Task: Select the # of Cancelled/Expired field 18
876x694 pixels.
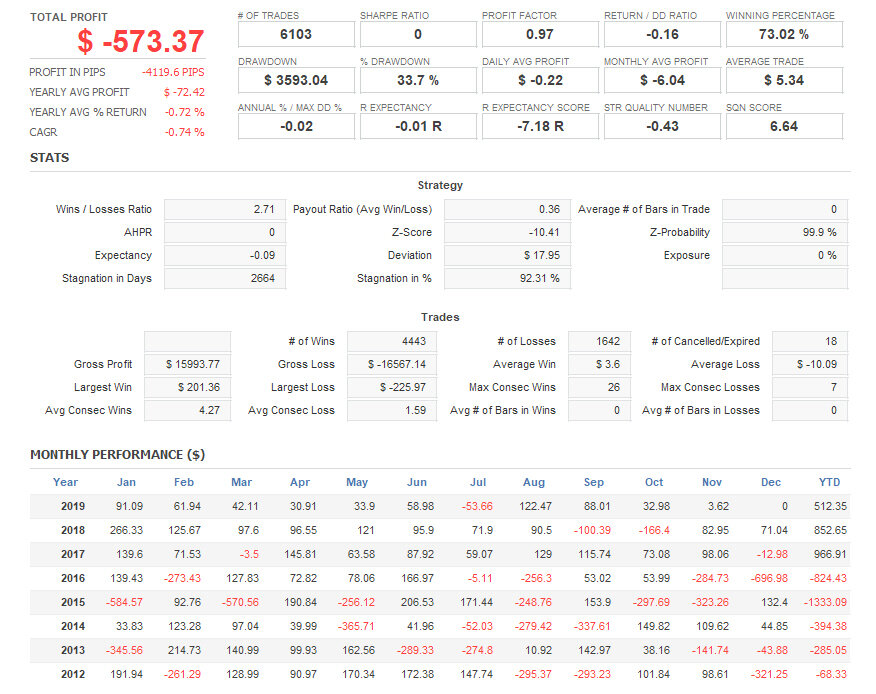Action: click(810, 341)
